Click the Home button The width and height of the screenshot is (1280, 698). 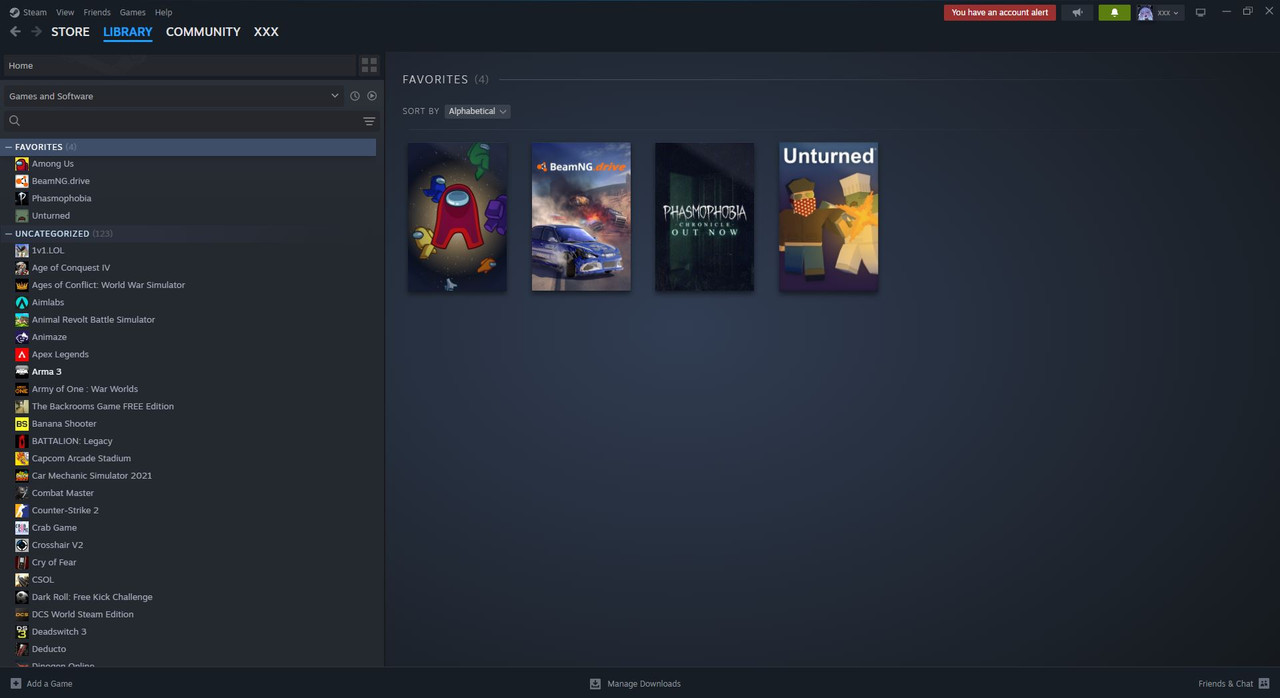[x=179, y=65]
